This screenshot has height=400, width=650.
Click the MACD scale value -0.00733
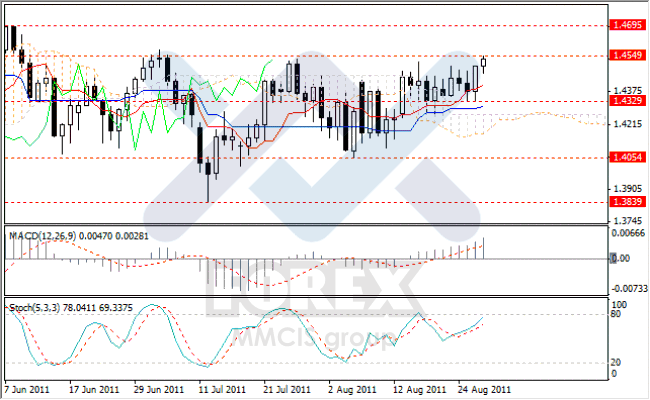pos(629,288)
